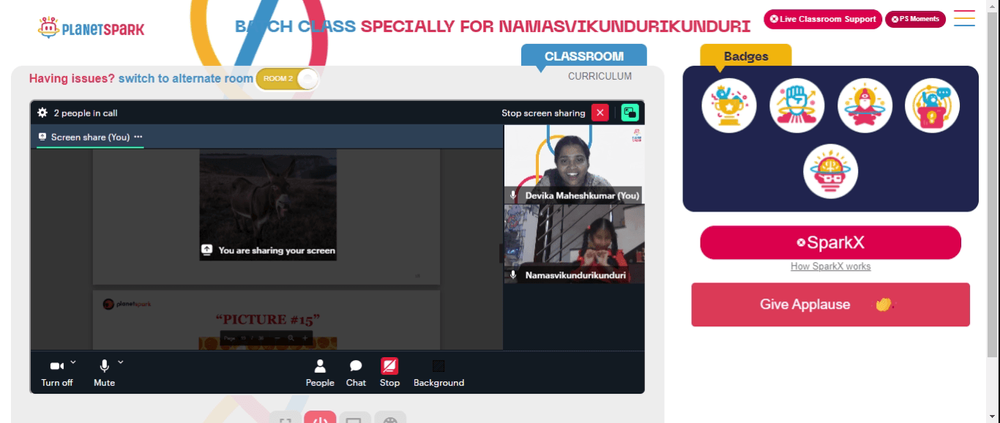Screen dimensions: 1000x423
Task: Open Live Classroom Support
Action: pyautogui.click(x=823, y=19)
